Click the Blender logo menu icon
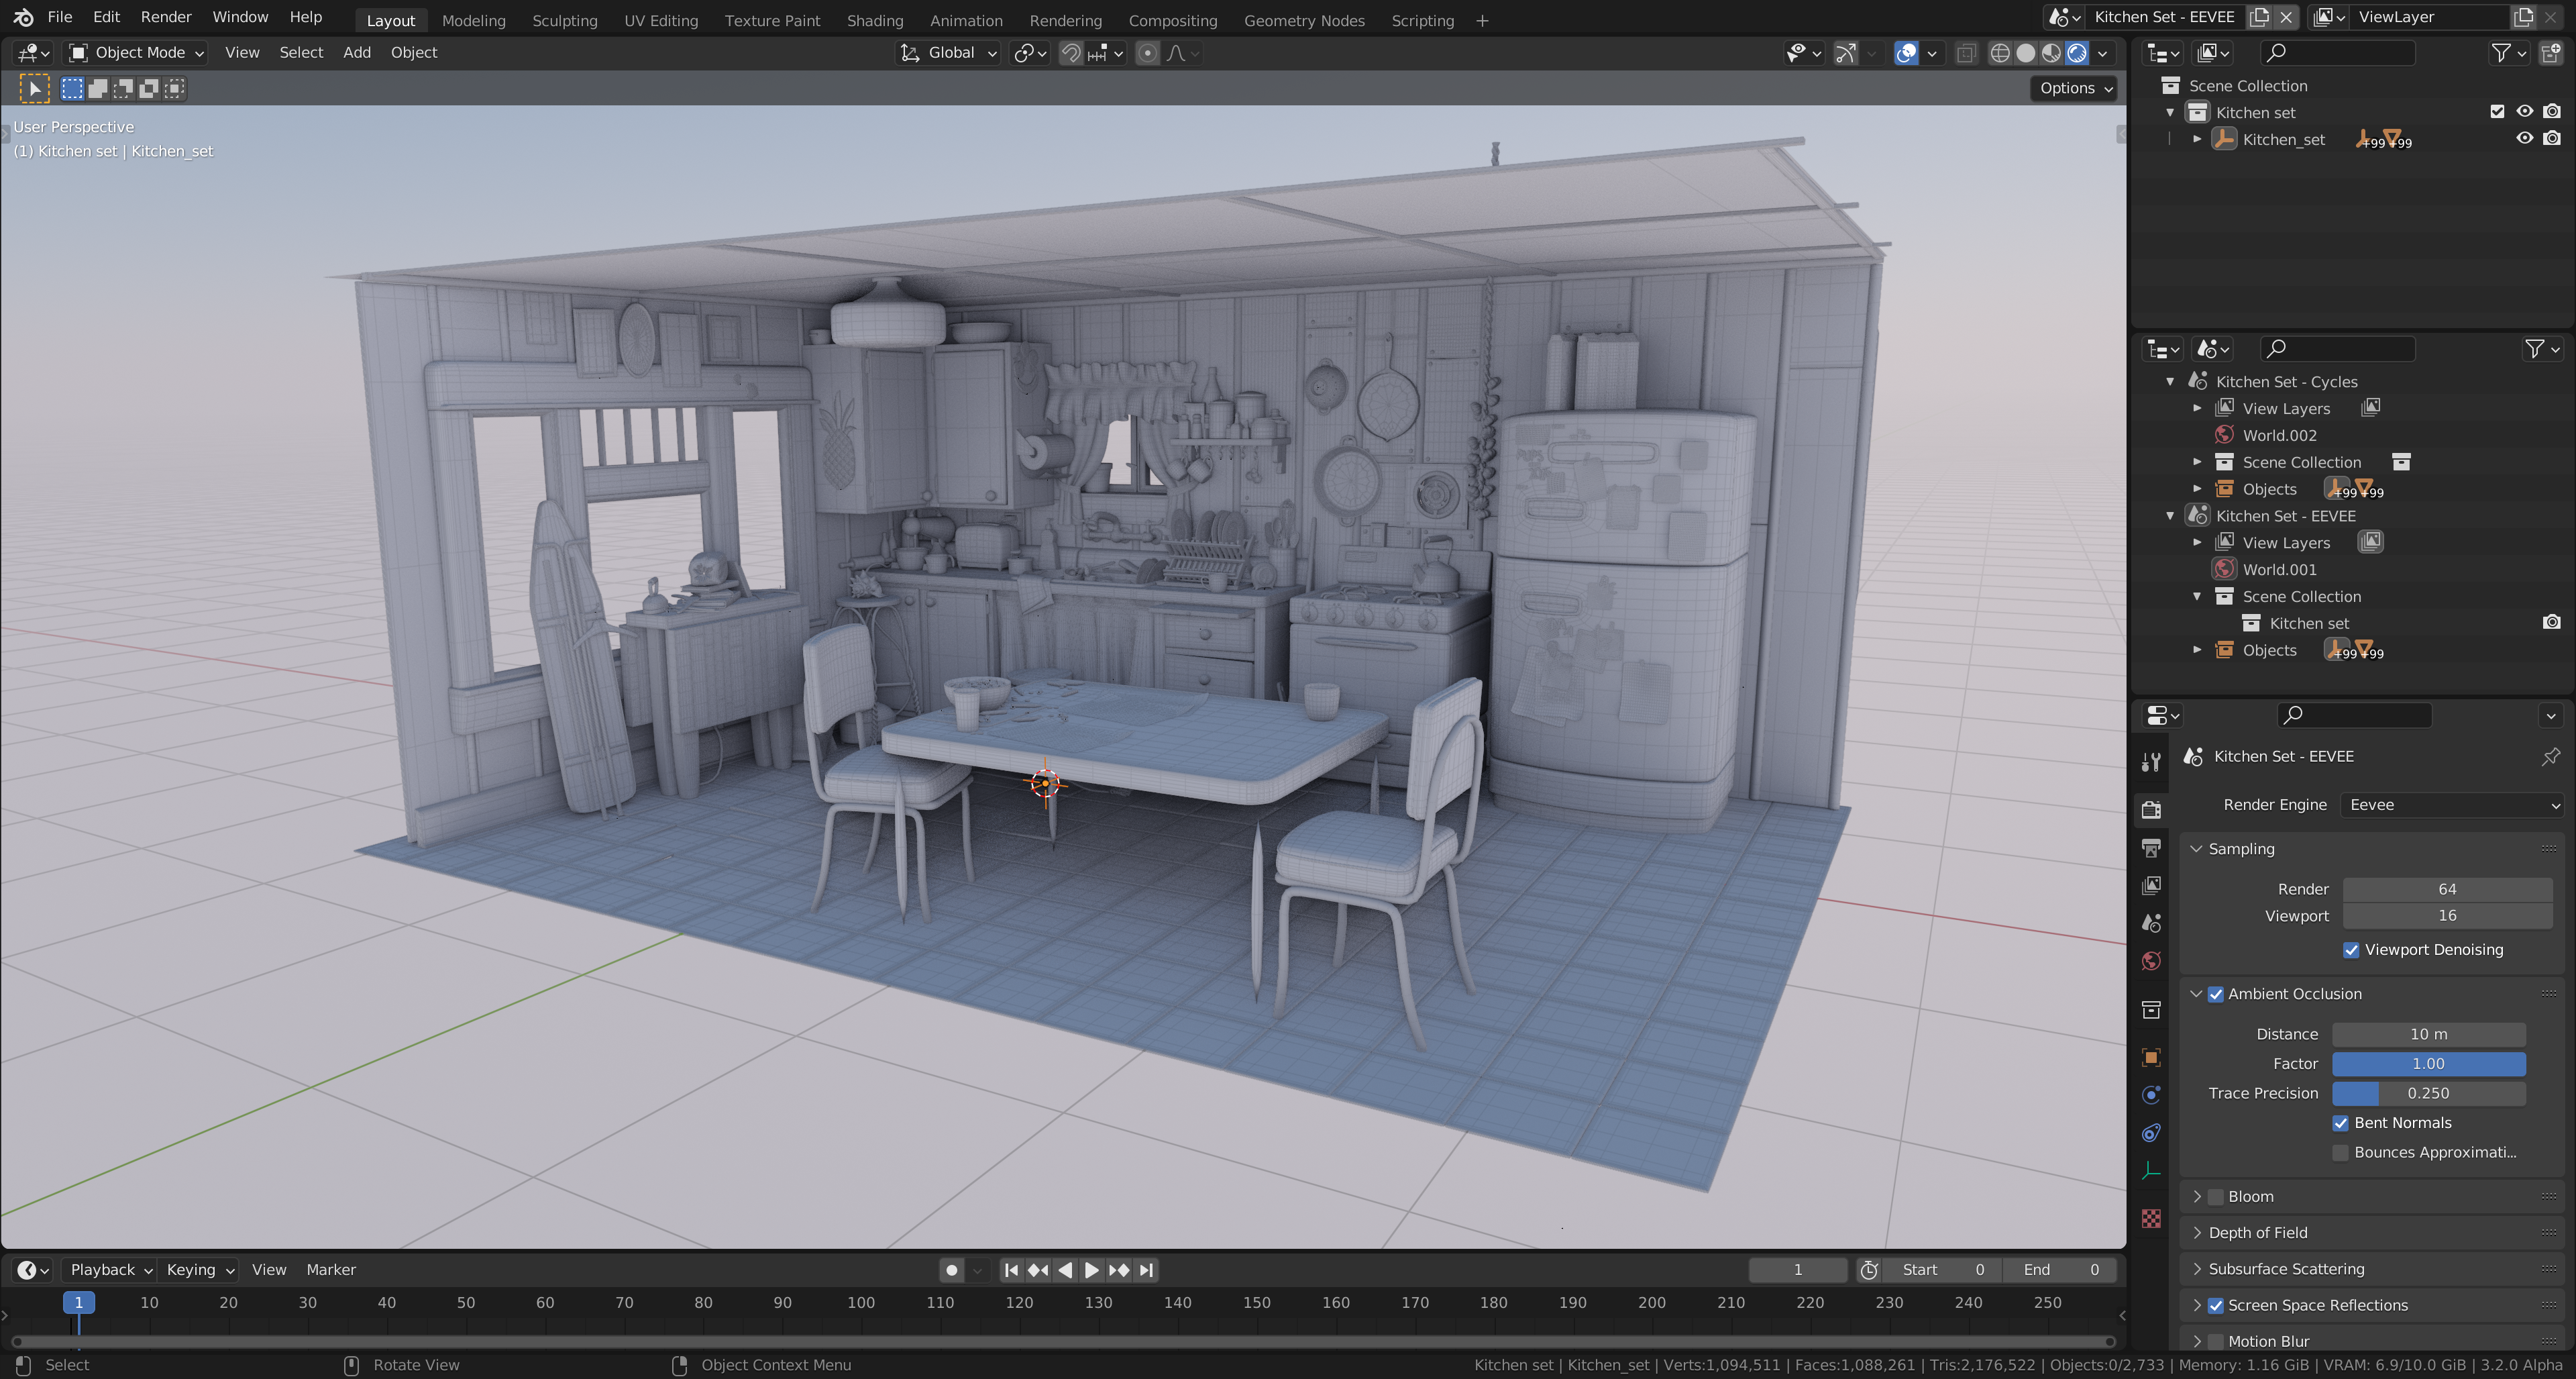Viewport: 2576px width, 1379px height. tap(24, 17)
